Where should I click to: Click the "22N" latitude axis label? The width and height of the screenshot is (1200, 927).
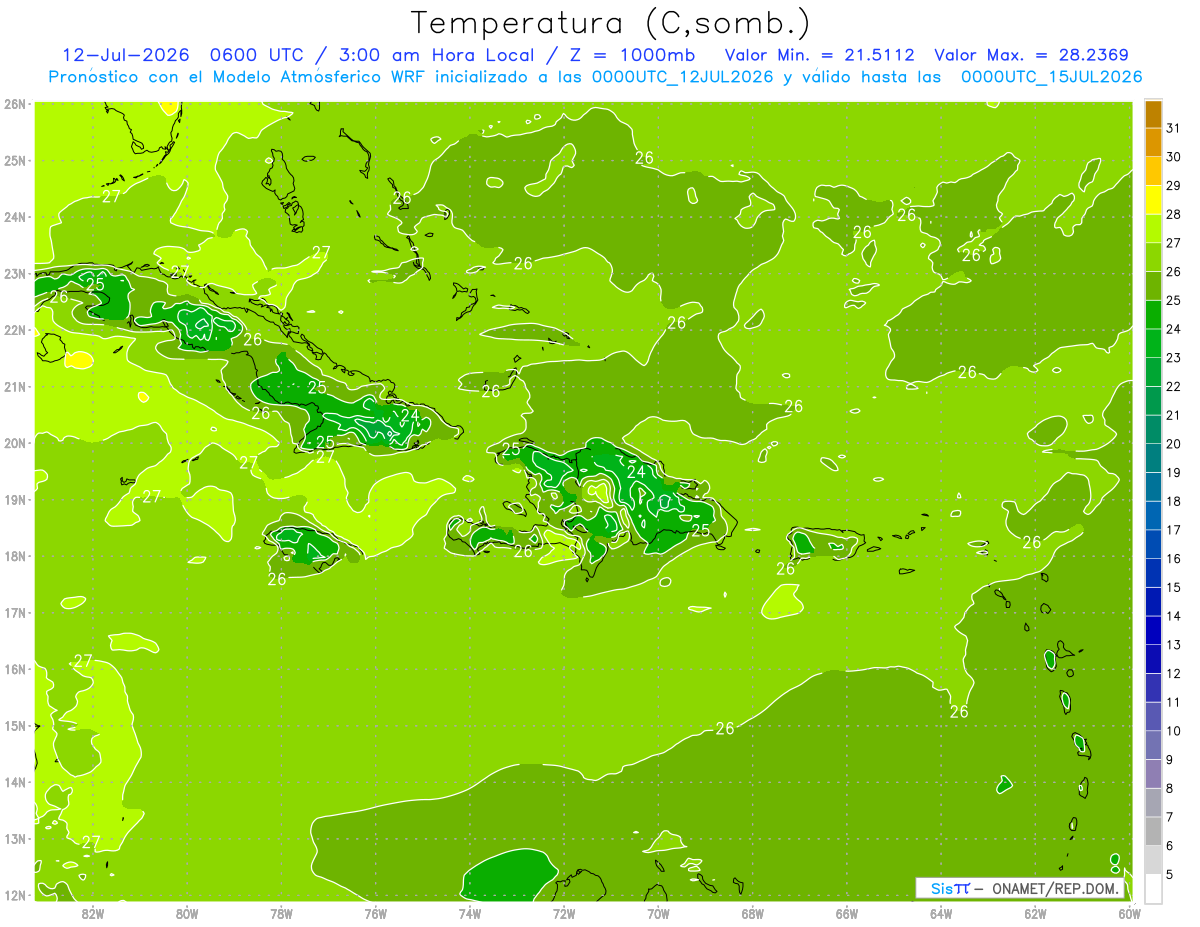(15, 330)
